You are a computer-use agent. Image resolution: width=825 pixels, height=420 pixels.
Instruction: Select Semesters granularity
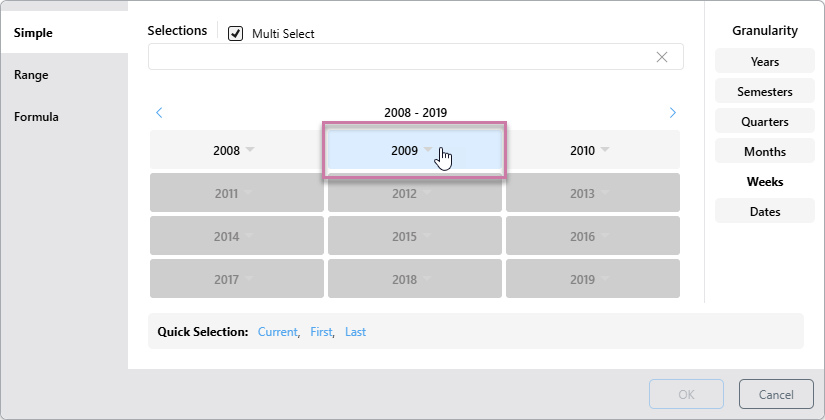764,92
